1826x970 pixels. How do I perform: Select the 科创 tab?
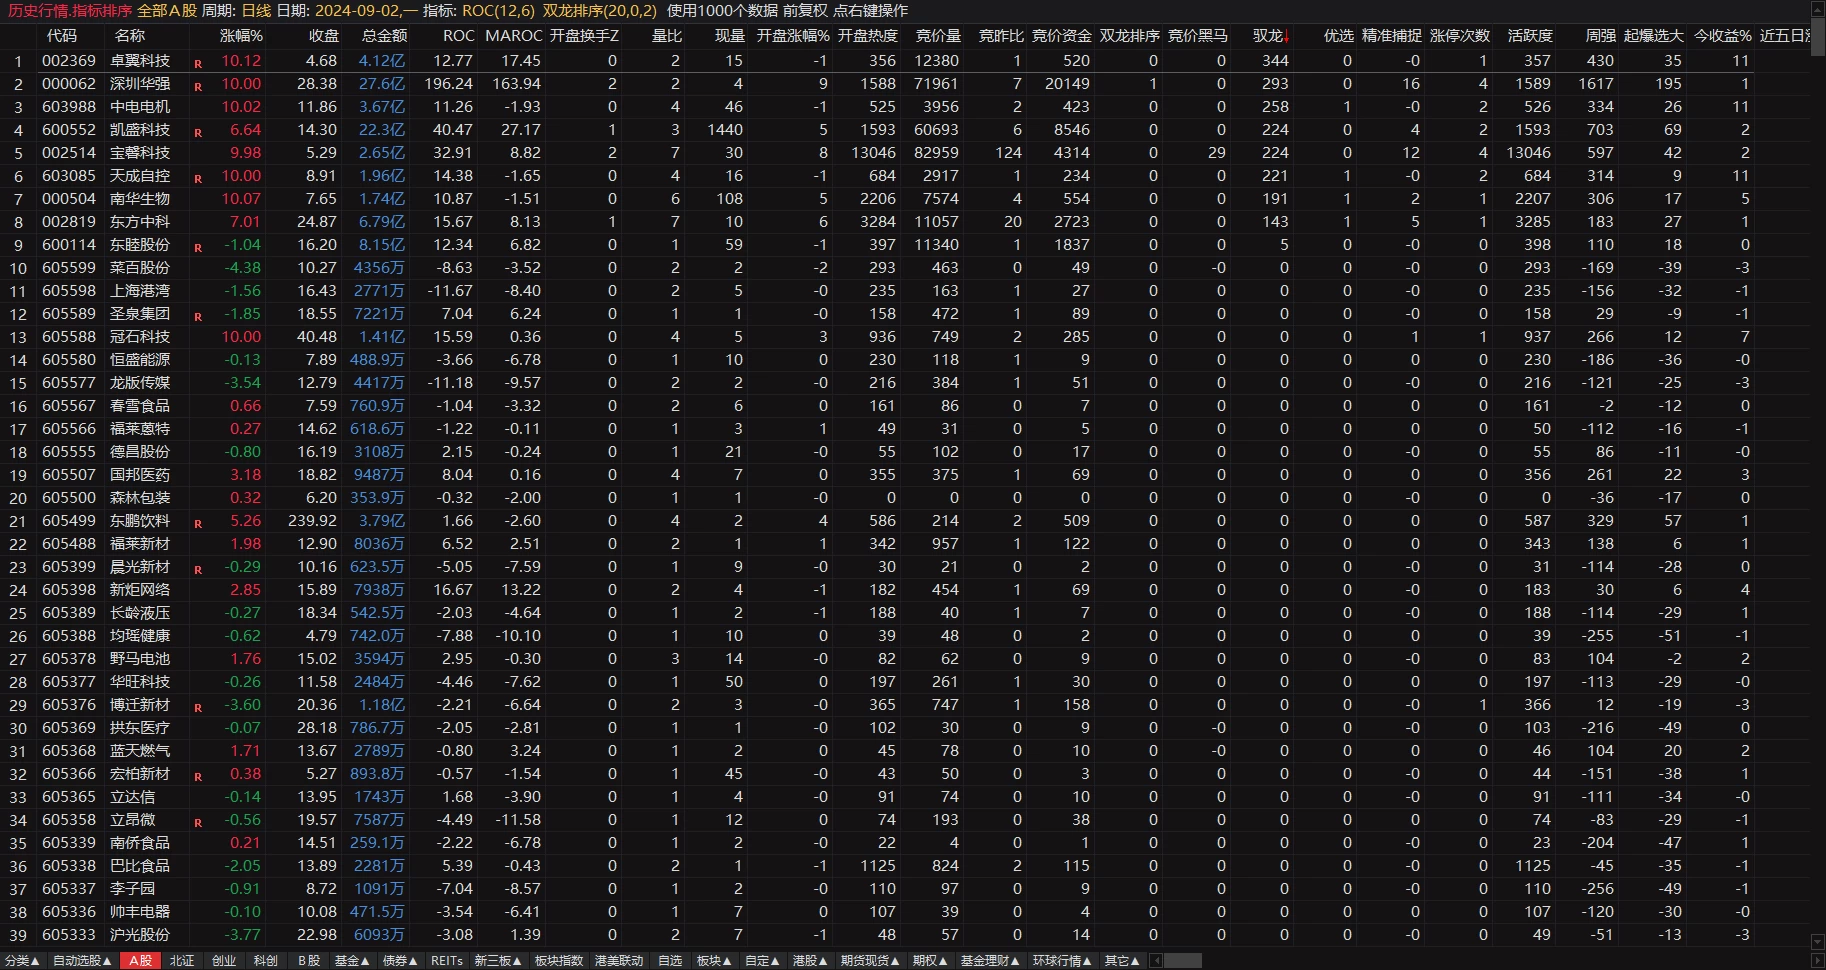[x=266, y=961]
